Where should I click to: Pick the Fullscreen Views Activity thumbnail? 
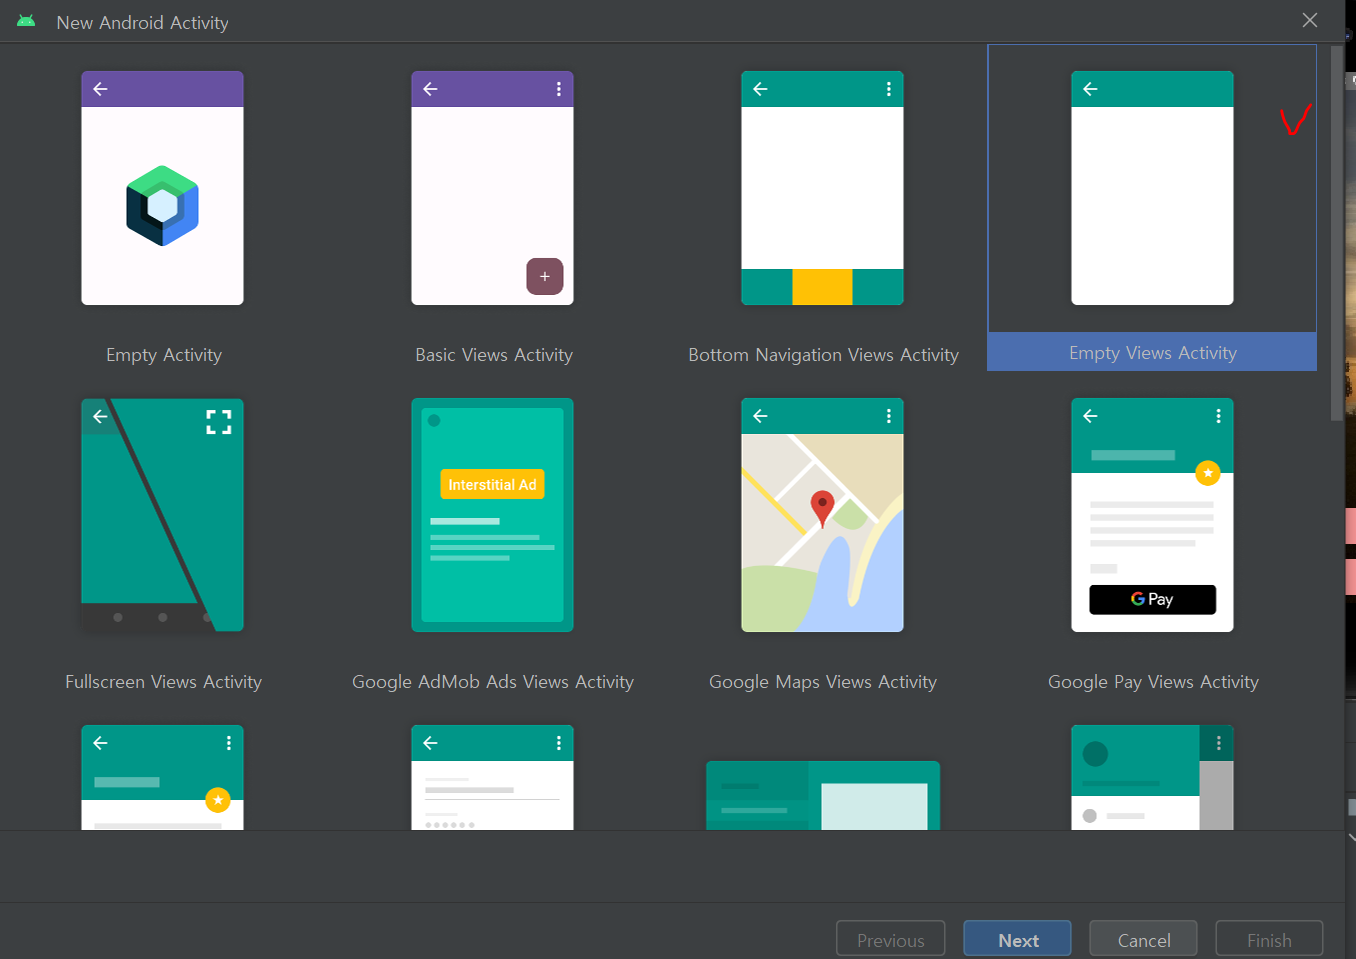pos(162,515)
